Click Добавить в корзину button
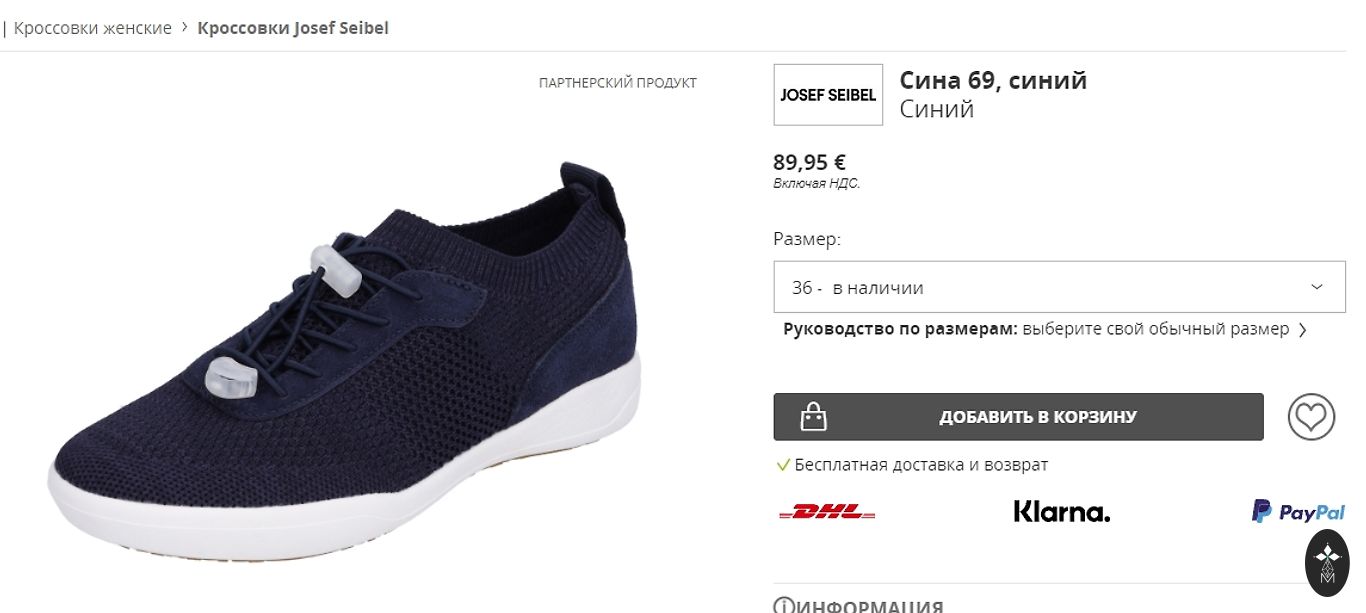1366x613 pixels. pos(1018,417)
